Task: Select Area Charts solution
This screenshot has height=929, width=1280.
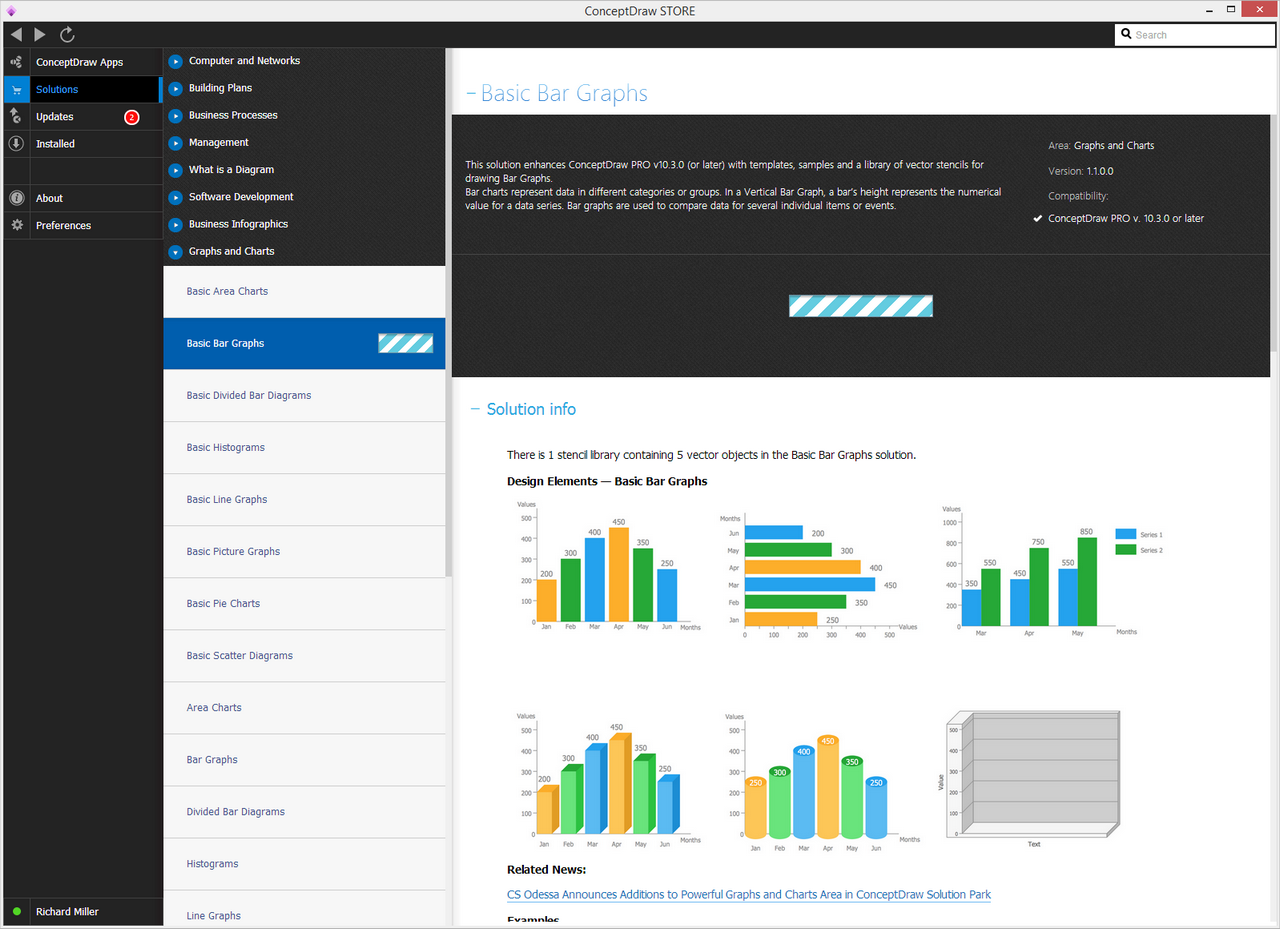Action: tap(304, 708)
